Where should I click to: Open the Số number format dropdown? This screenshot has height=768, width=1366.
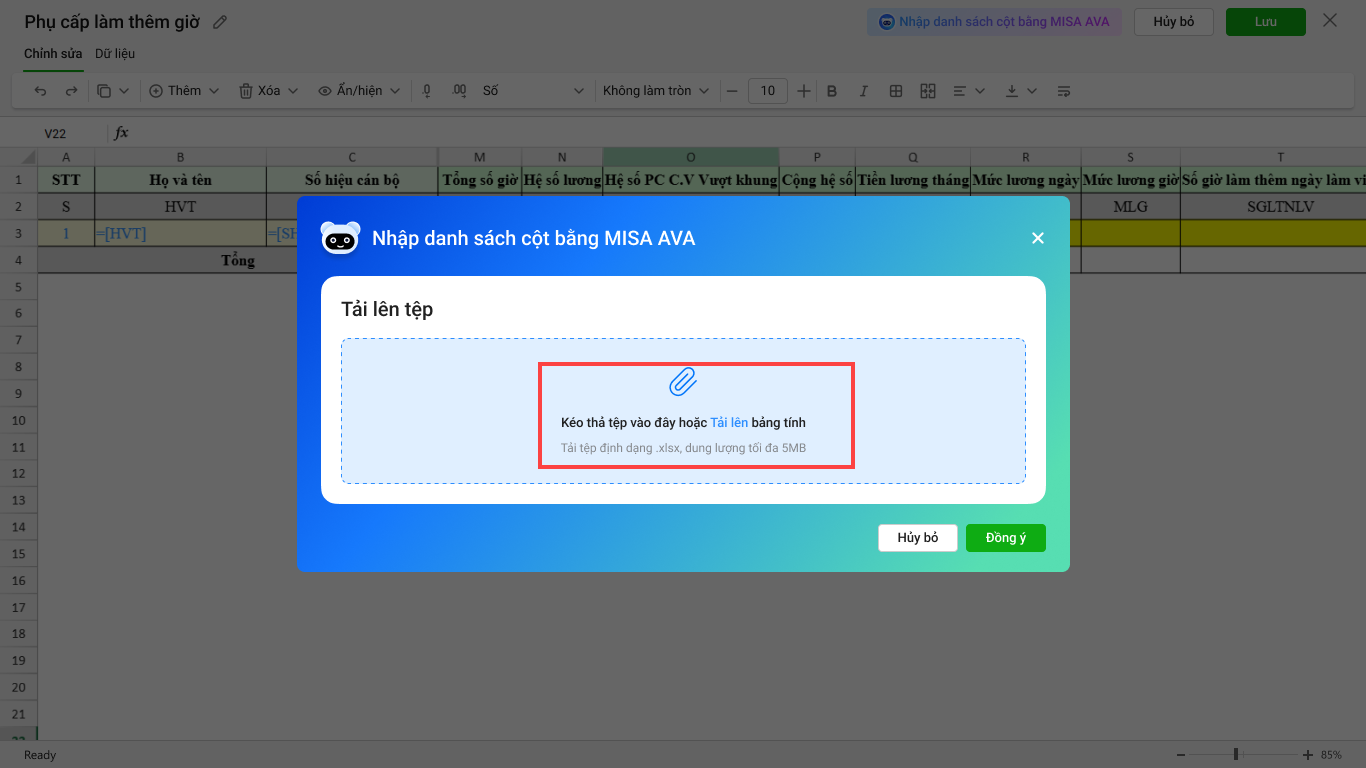532,91
